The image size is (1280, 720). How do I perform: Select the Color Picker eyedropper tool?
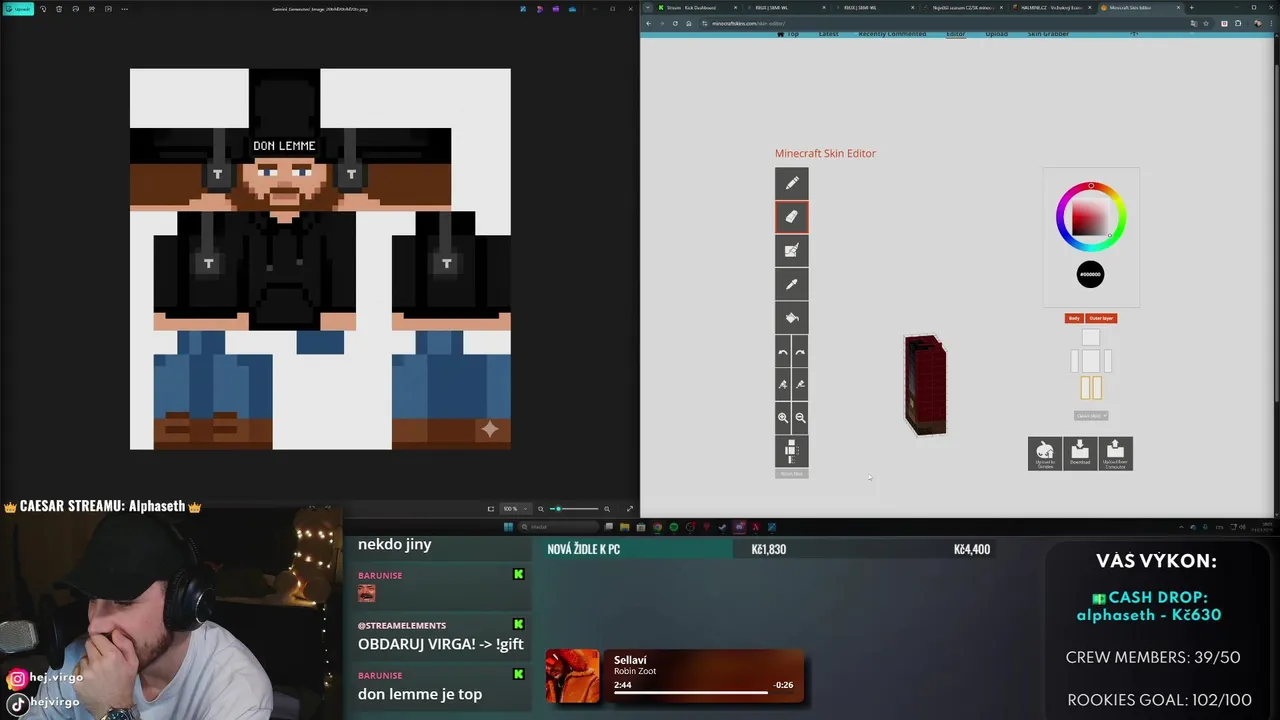tap(791, 284)
